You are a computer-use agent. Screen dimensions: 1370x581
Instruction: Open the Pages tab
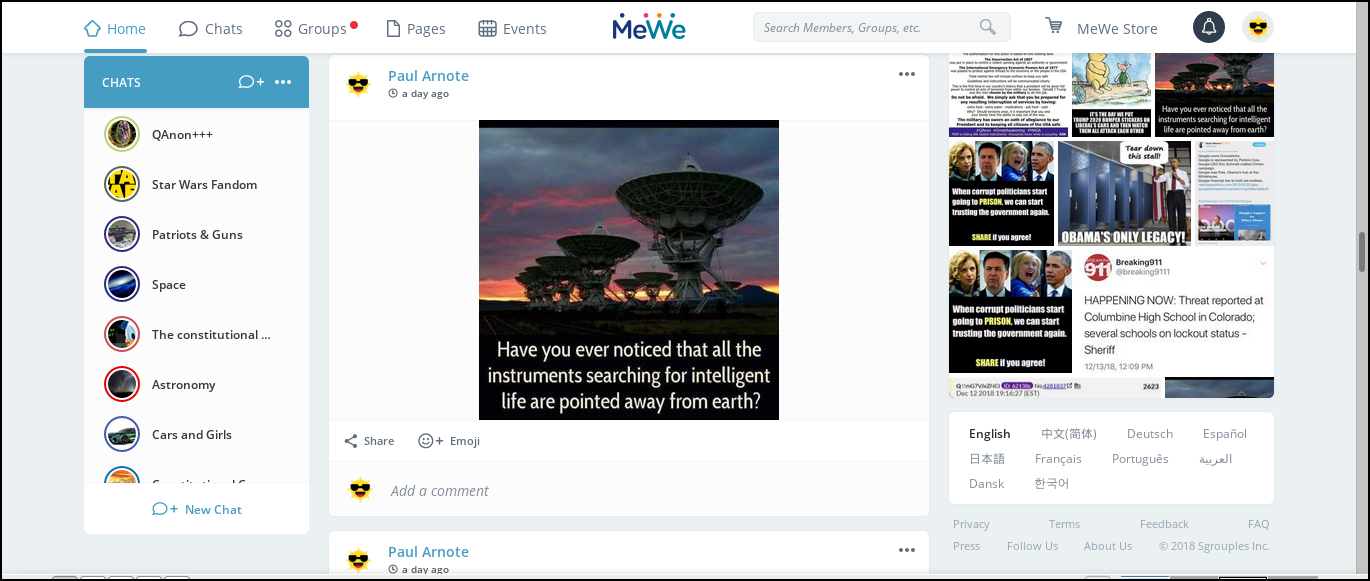415,29
